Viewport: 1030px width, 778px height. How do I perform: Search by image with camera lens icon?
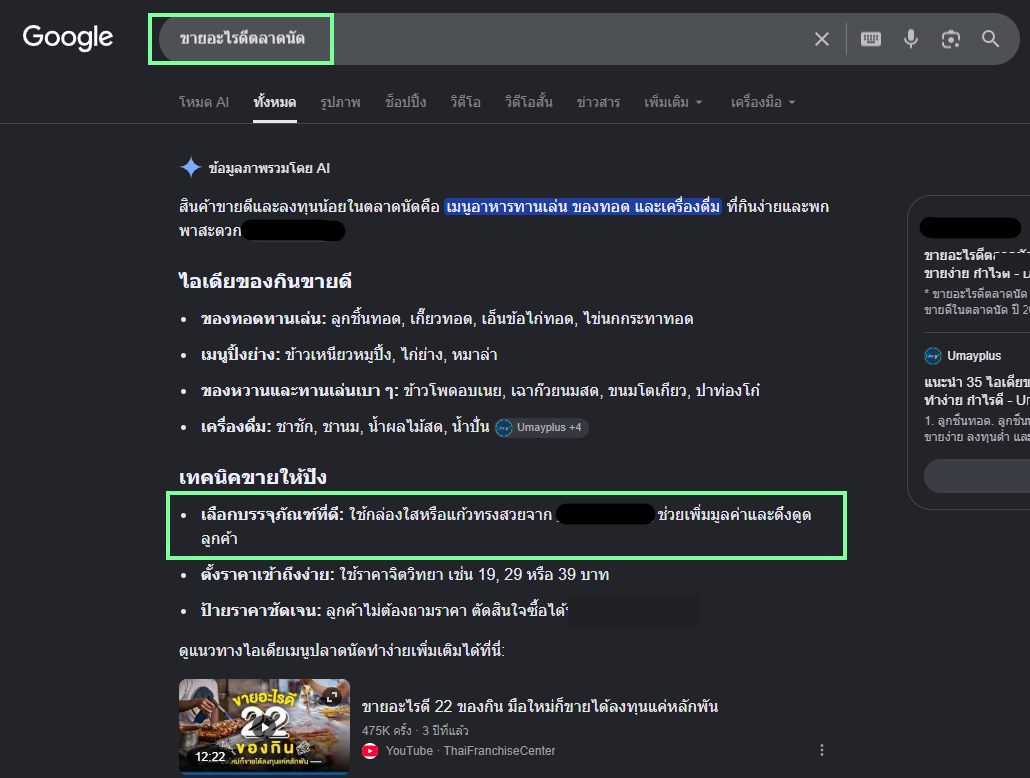[x=951, y=39]
